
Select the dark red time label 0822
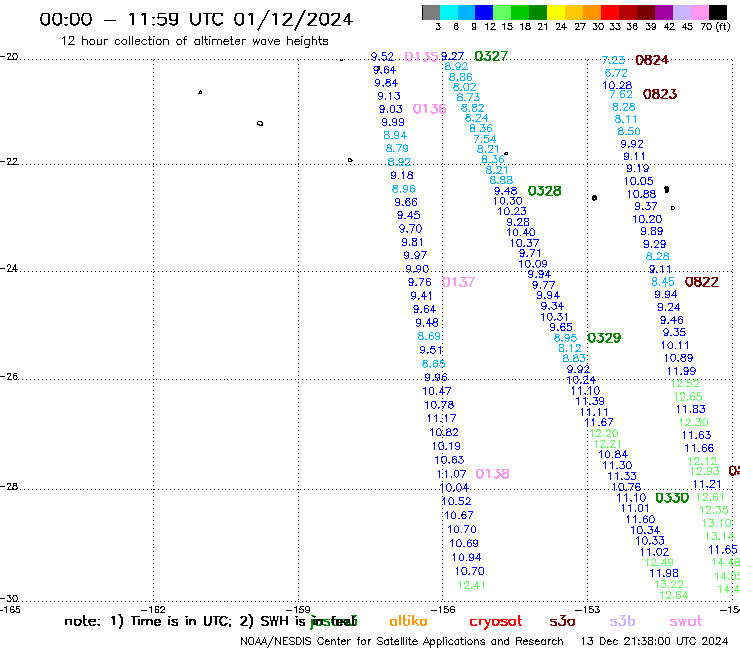[x=702, y=282]
